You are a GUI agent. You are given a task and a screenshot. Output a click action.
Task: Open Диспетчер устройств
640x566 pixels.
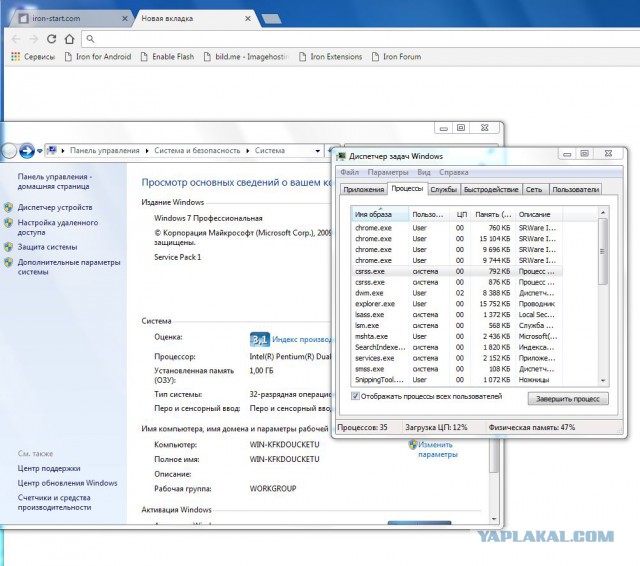[x=55, y=207]
